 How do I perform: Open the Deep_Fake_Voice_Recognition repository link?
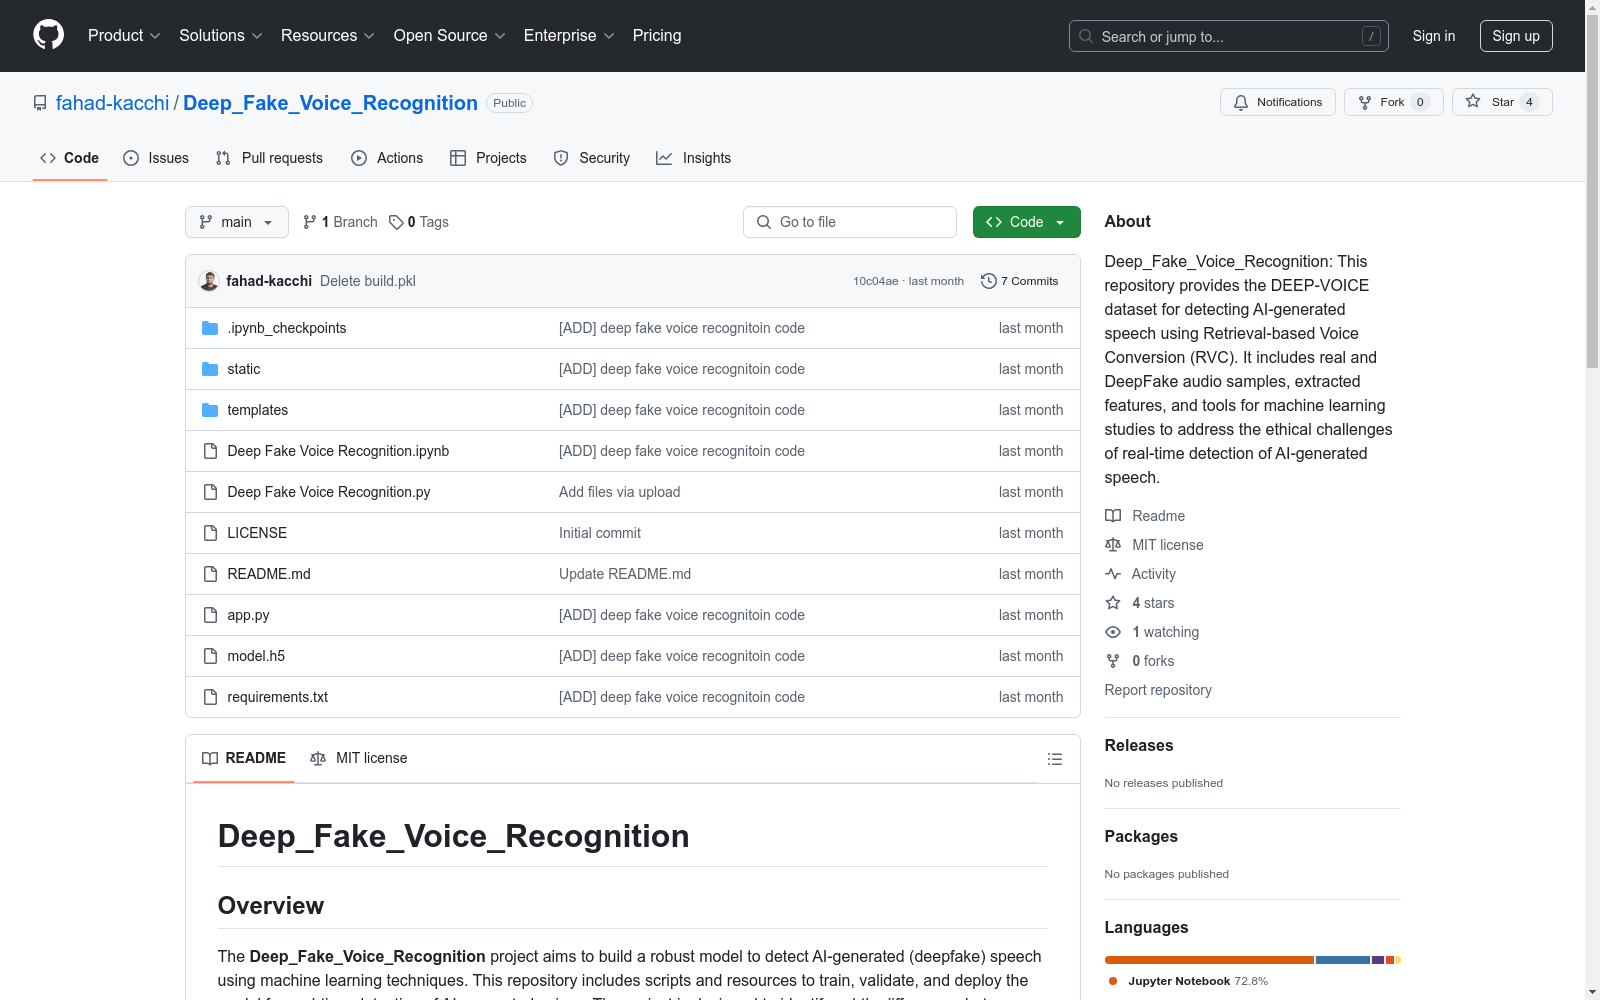click(x=330, y=103)
